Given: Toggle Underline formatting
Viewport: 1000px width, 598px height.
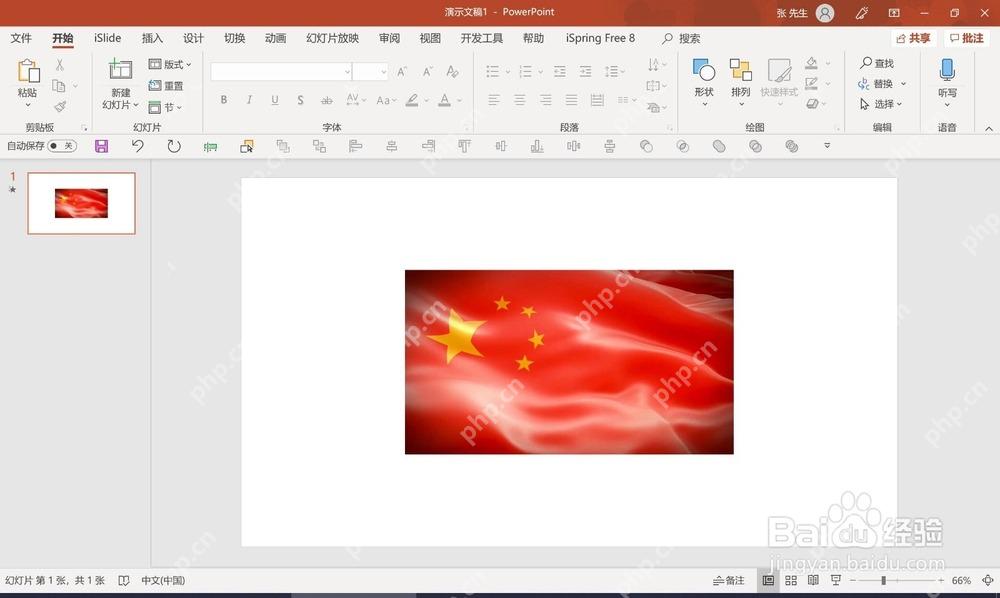Looking at the screenshot, I should (275, 99).
